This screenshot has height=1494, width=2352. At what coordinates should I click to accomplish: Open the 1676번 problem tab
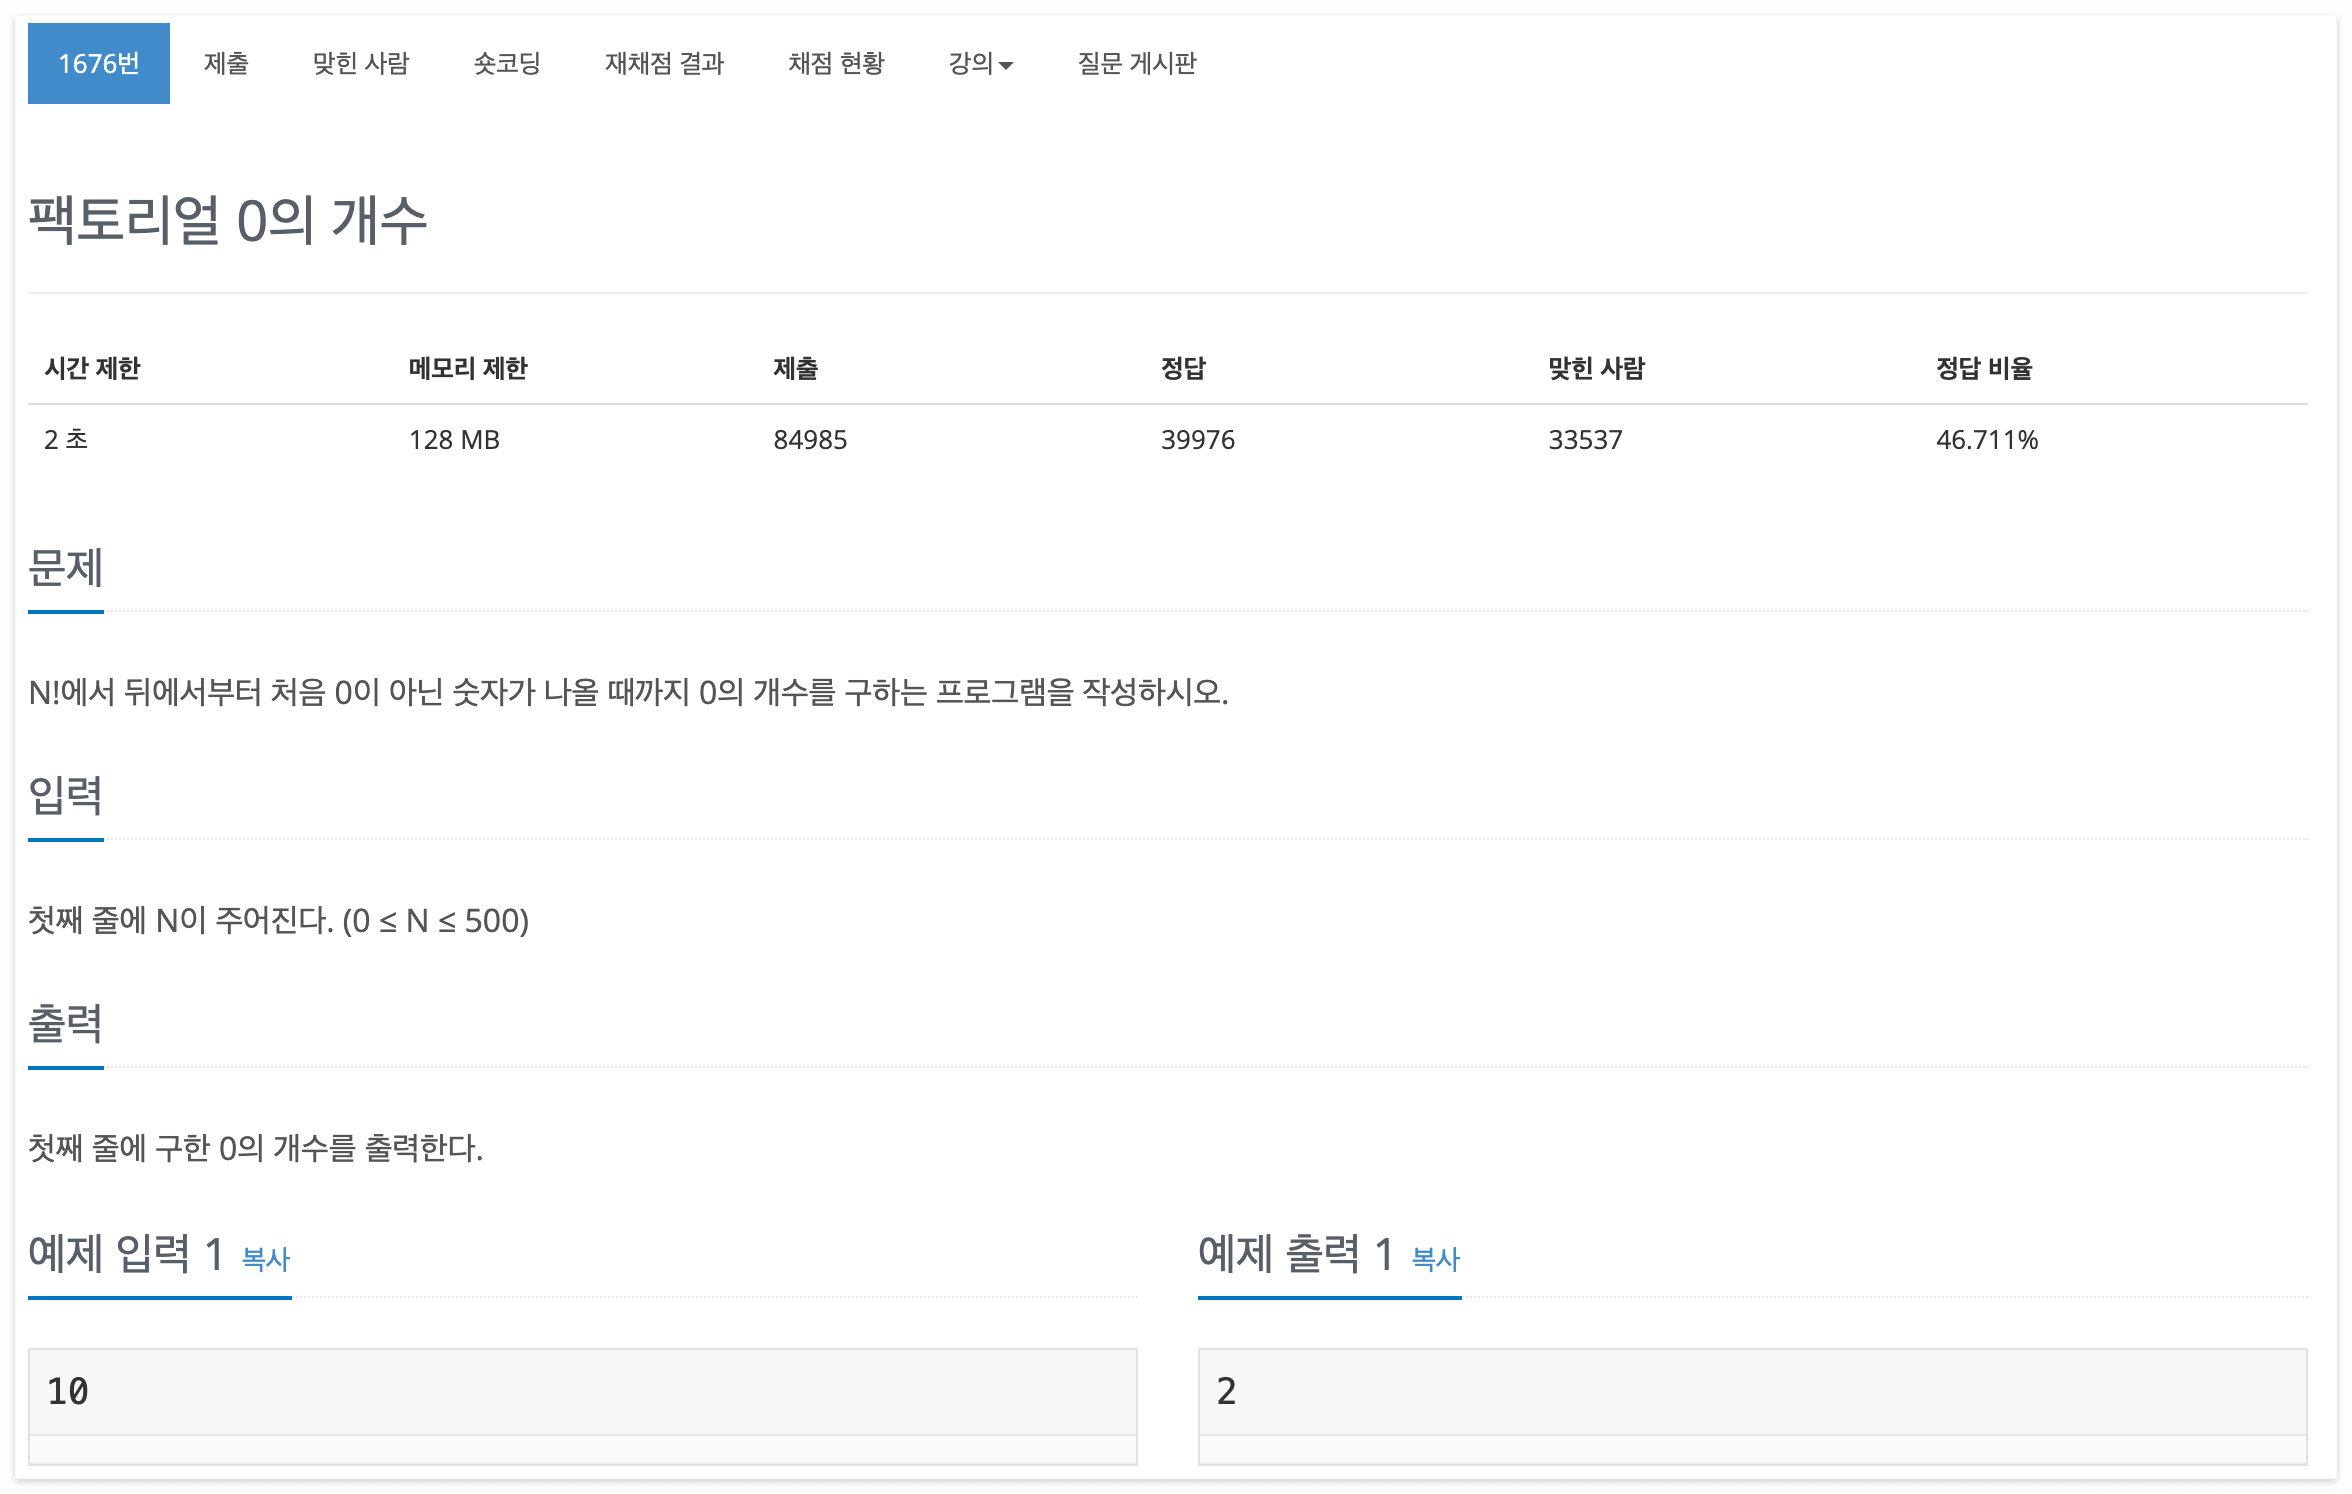click(98, 64)
